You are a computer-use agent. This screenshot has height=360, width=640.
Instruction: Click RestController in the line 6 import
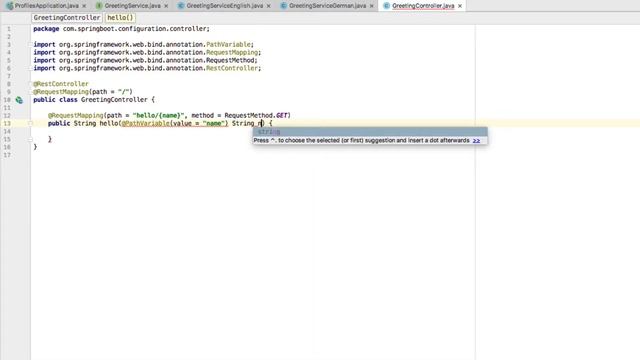[232, 68]
